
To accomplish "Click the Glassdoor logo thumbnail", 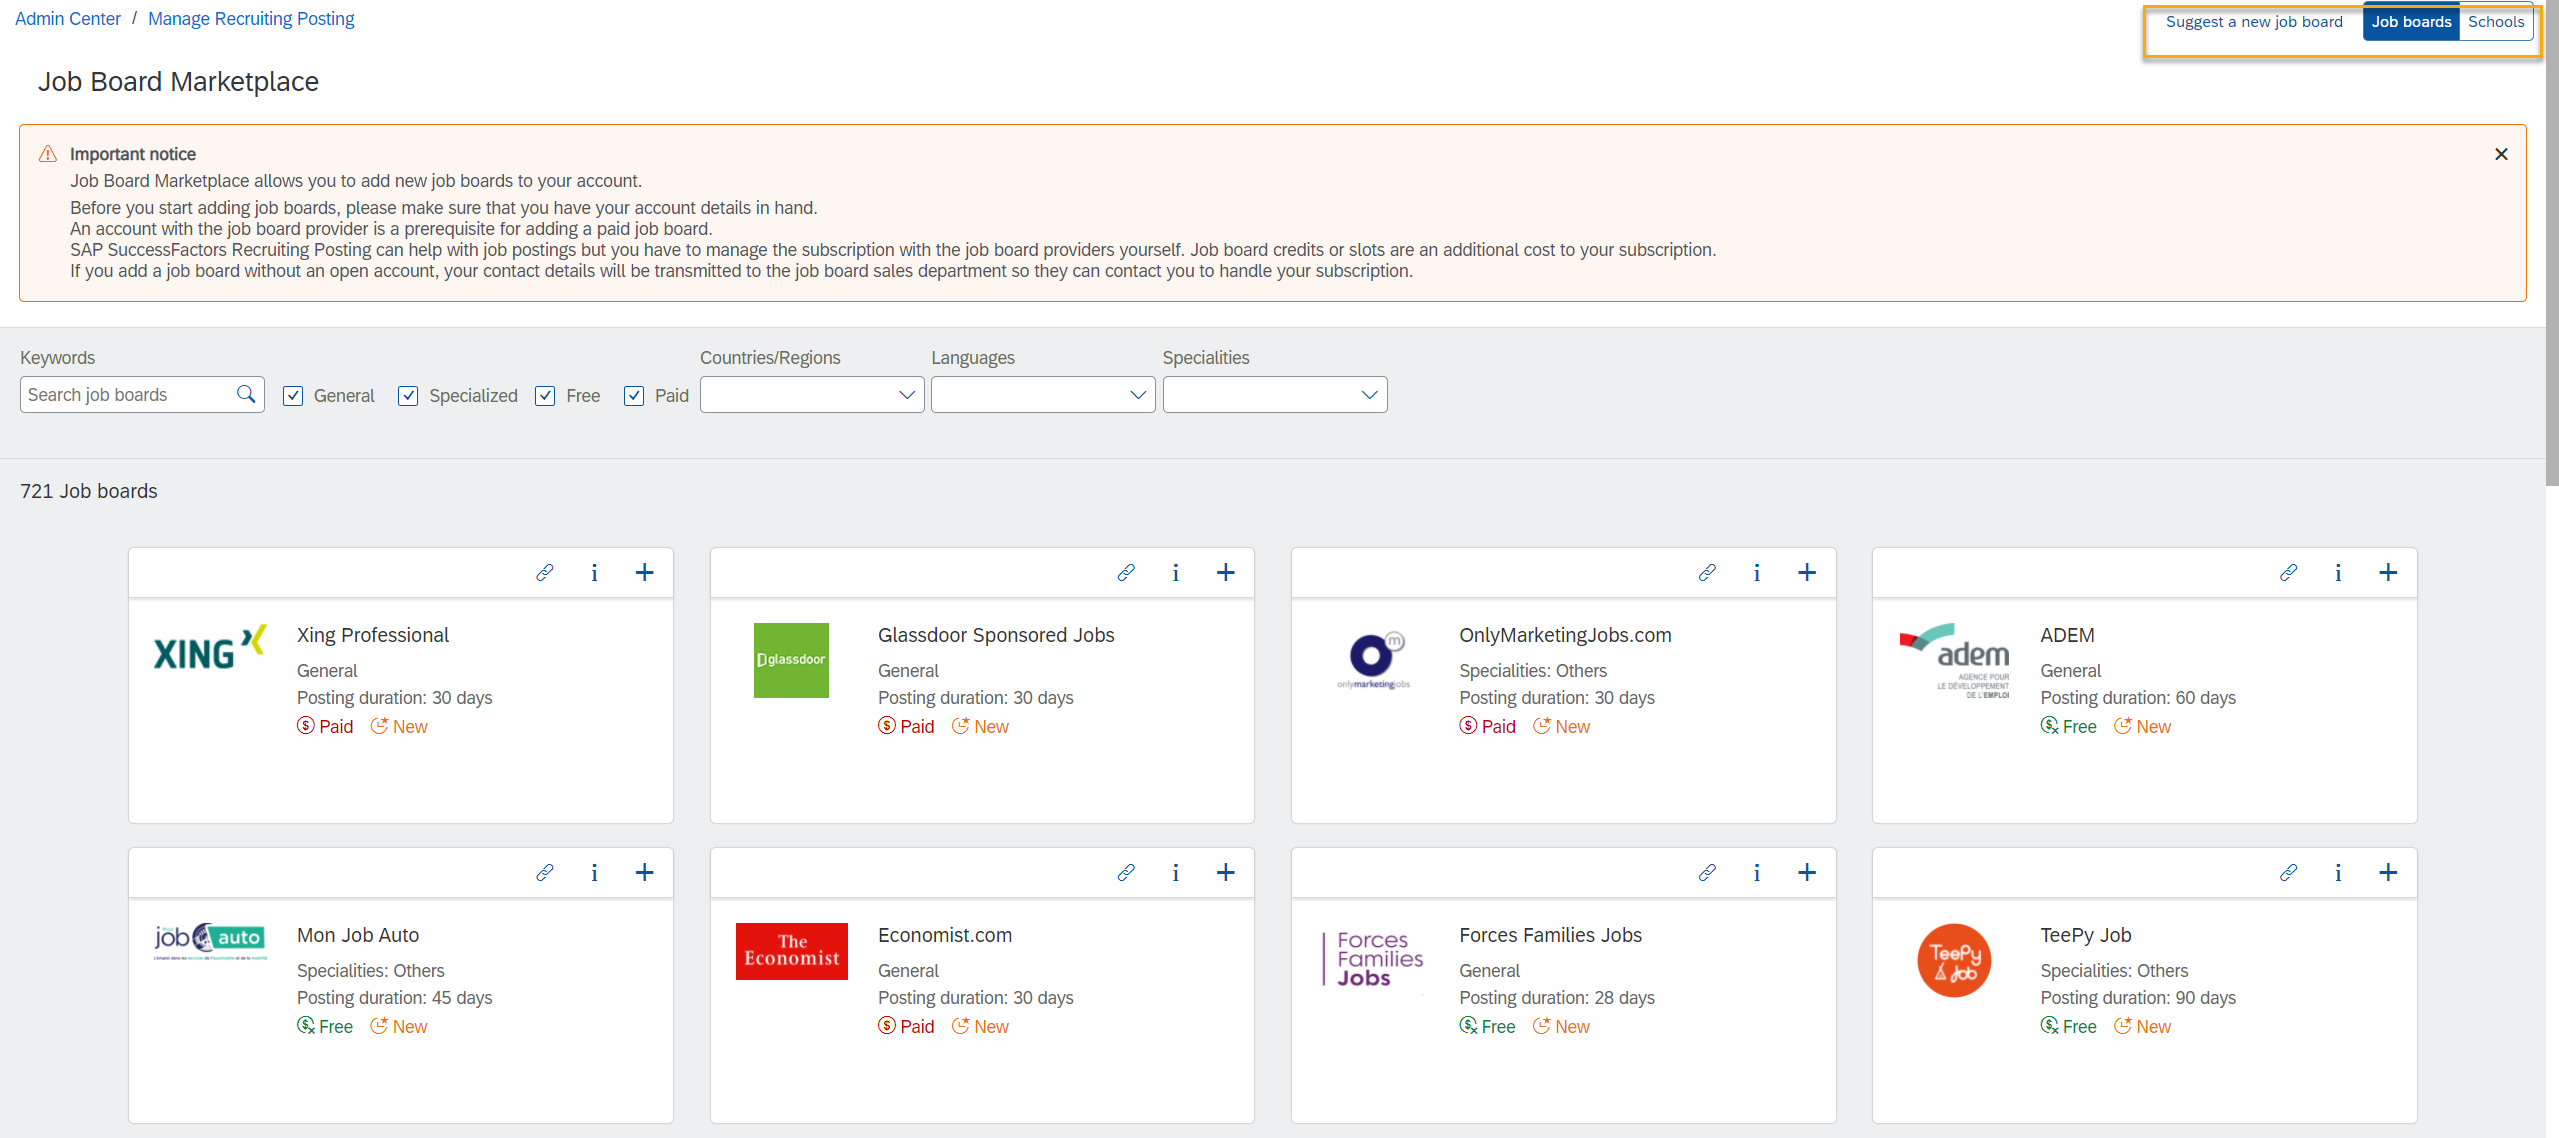I will 791,660.
